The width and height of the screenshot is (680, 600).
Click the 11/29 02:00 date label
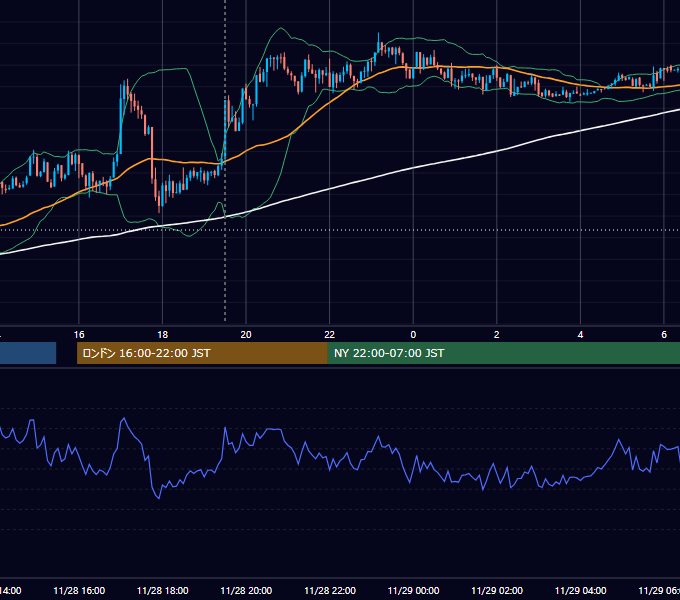pos(497,590)
